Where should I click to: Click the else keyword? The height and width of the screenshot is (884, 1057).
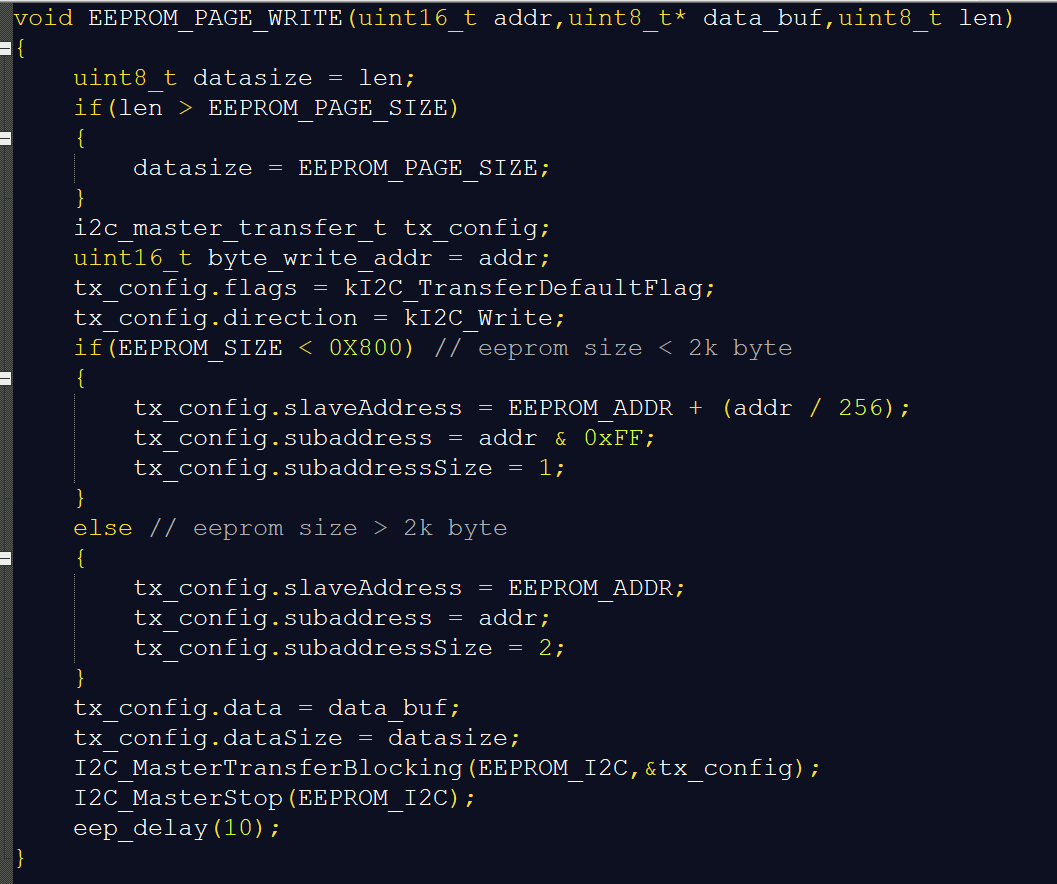tap(102, 528)
